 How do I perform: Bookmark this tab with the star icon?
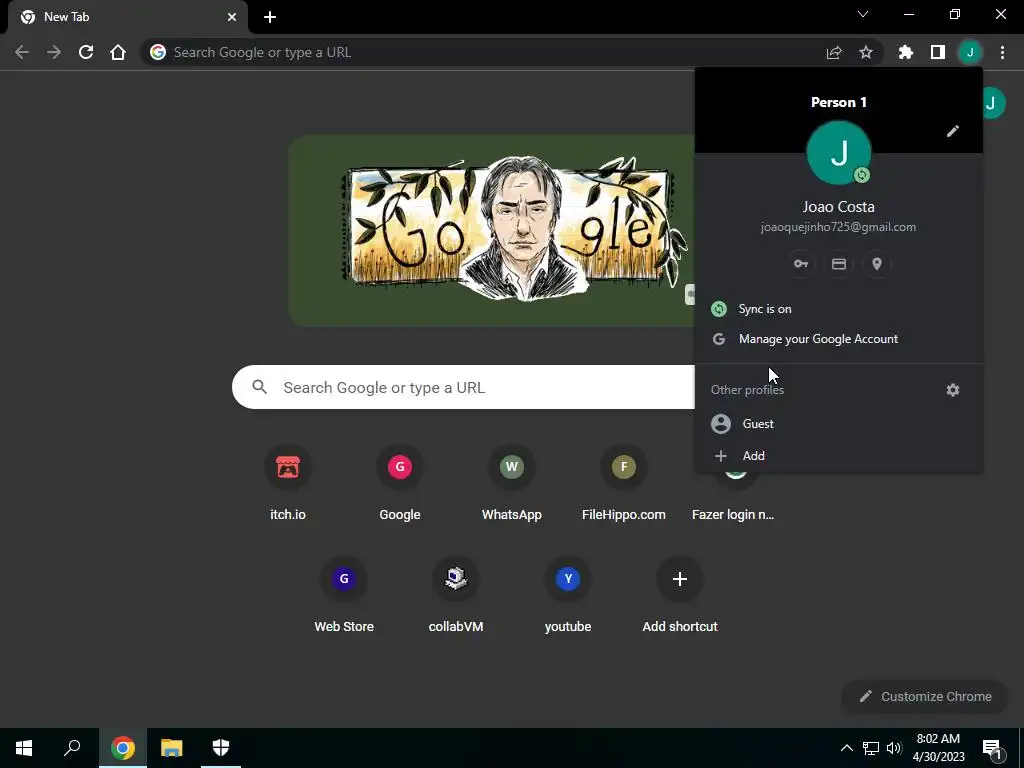[x=866, y=52]
